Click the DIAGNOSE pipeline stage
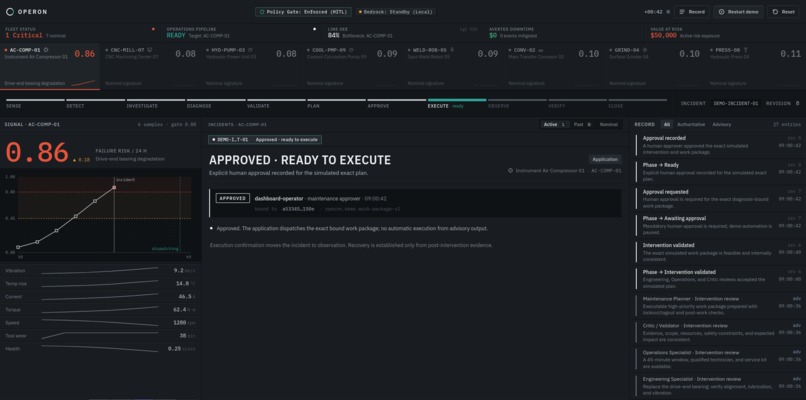 coord(216,103)
